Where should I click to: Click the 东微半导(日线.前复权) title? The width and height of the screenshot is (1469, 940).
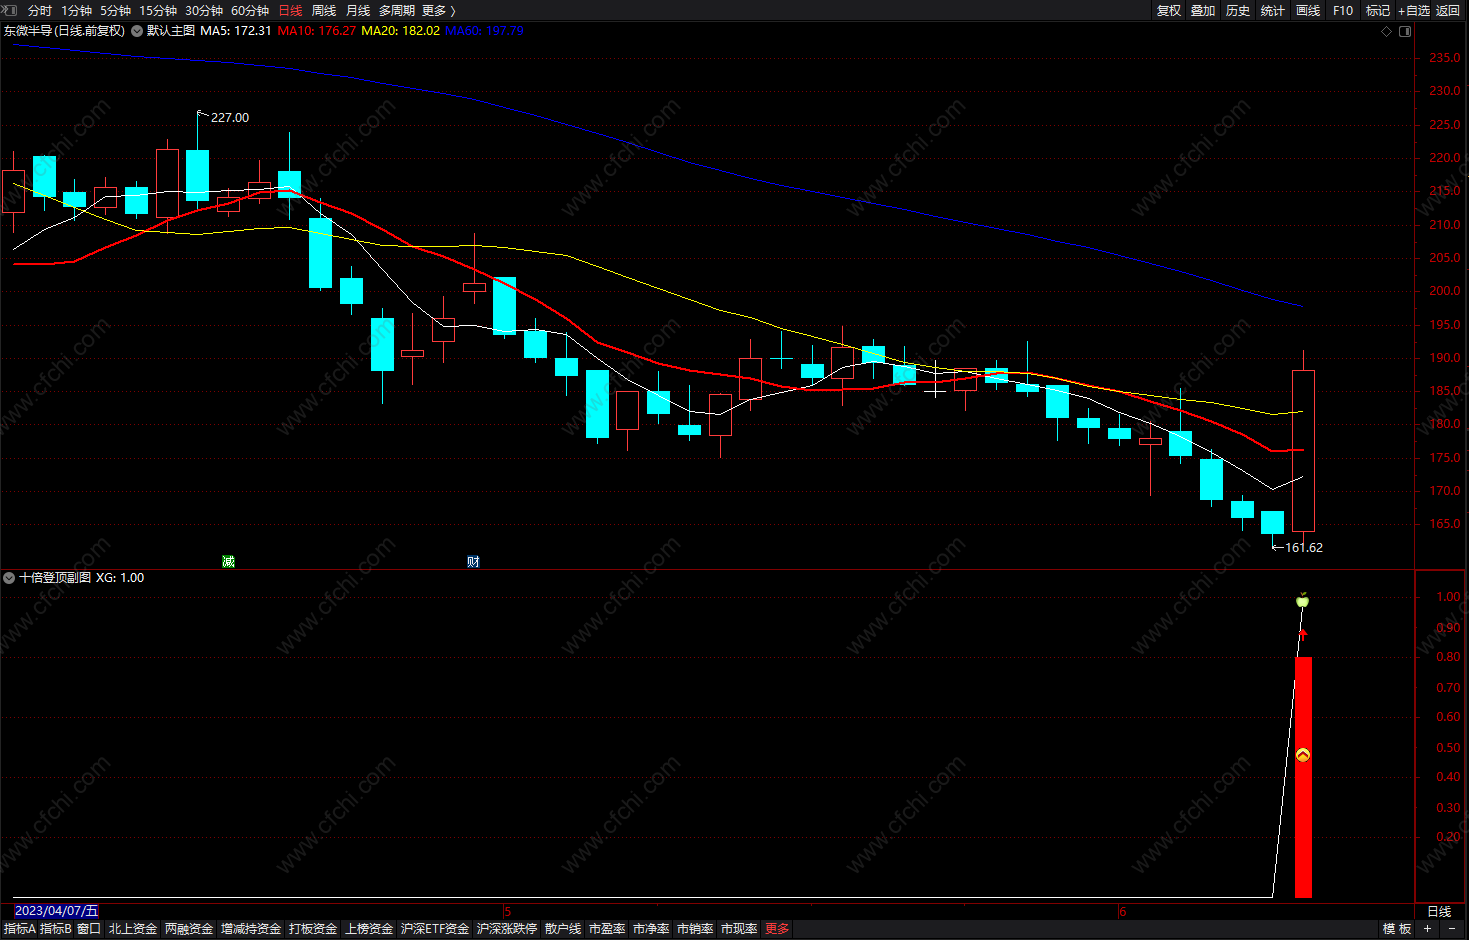point(64,31)
